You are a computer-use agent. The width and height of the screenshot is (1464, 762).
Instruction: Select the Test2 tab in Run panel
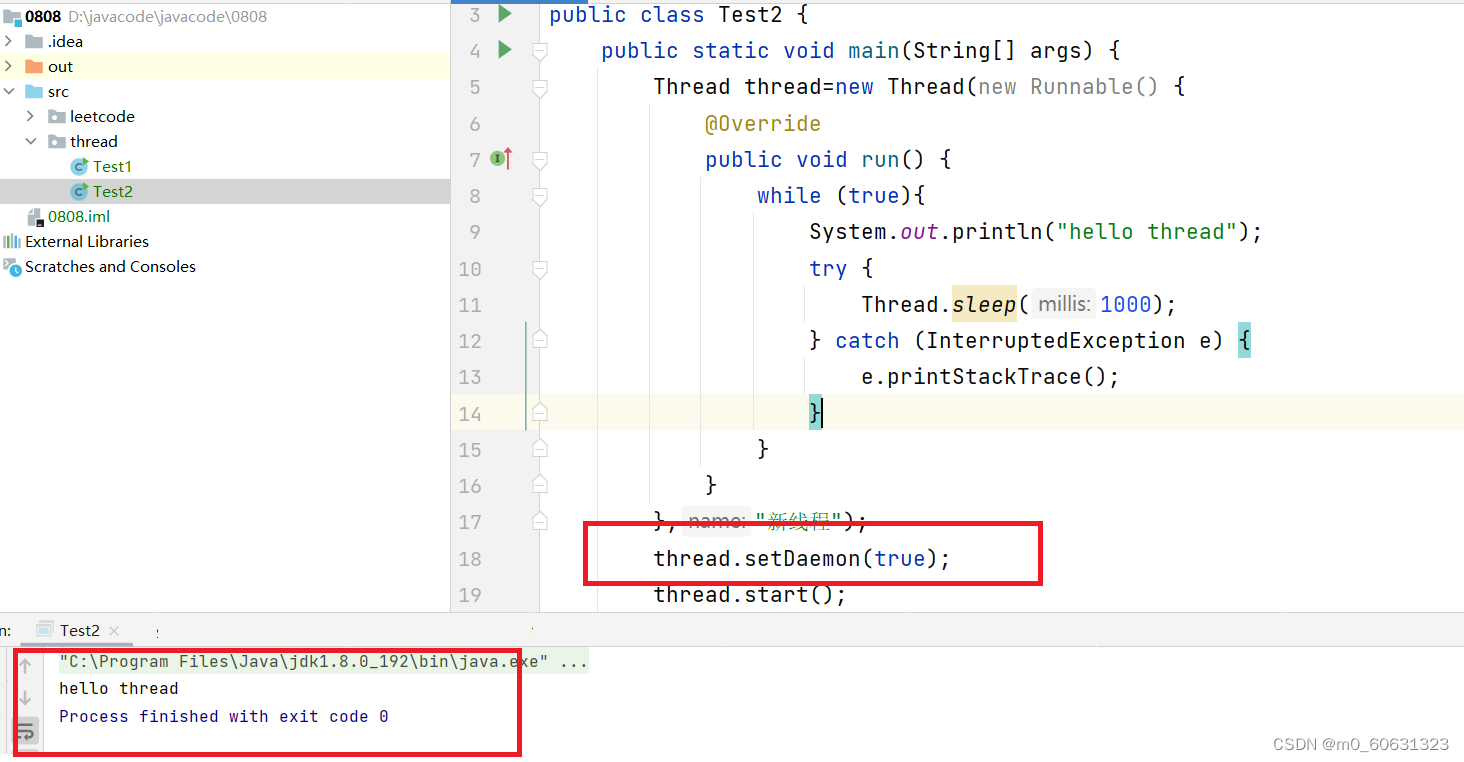(79, 630)
